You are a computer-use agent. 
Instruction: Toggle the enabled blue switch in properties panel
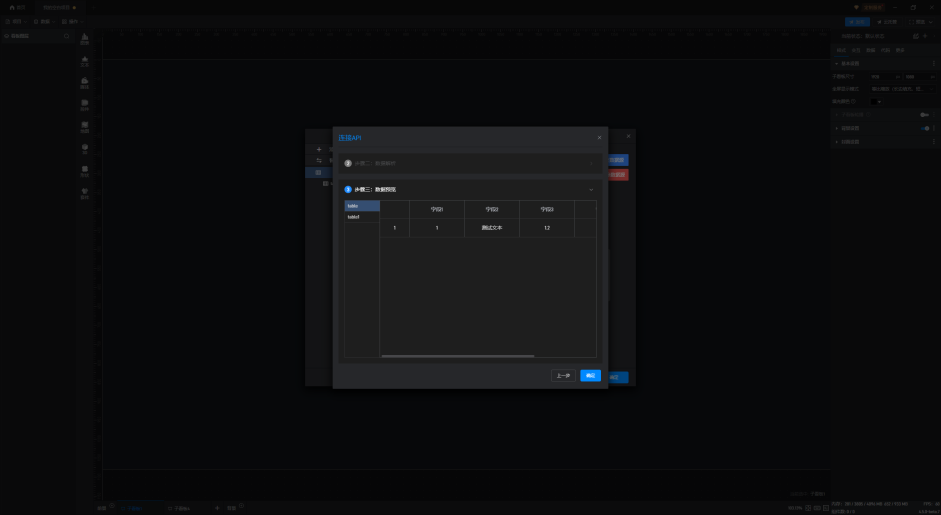[926, 128]
